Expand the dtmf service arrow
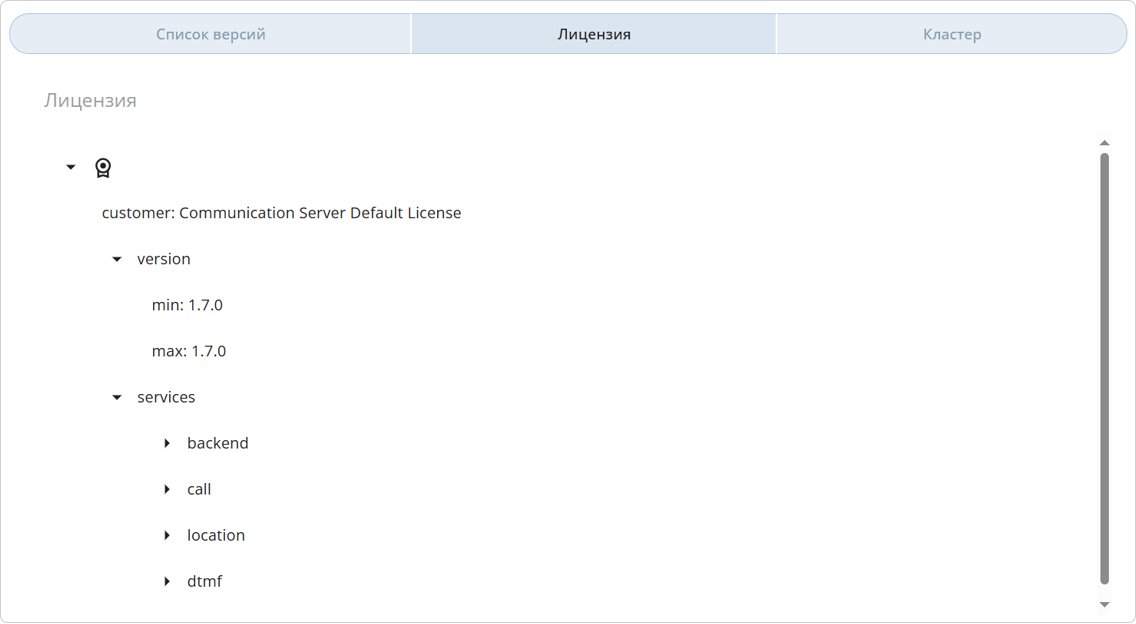This screenshot has width=1136, height=624. pos(167,581)
